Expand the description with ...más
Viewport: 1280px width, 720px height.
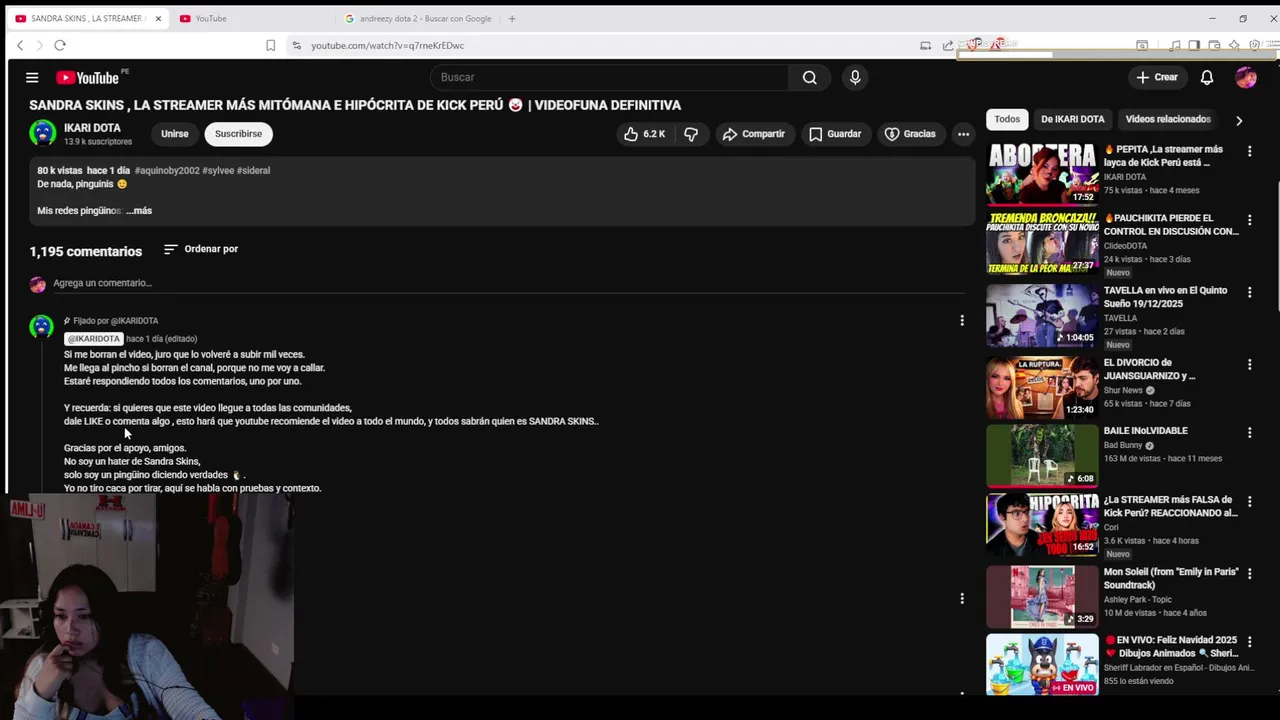click(139, 211)
